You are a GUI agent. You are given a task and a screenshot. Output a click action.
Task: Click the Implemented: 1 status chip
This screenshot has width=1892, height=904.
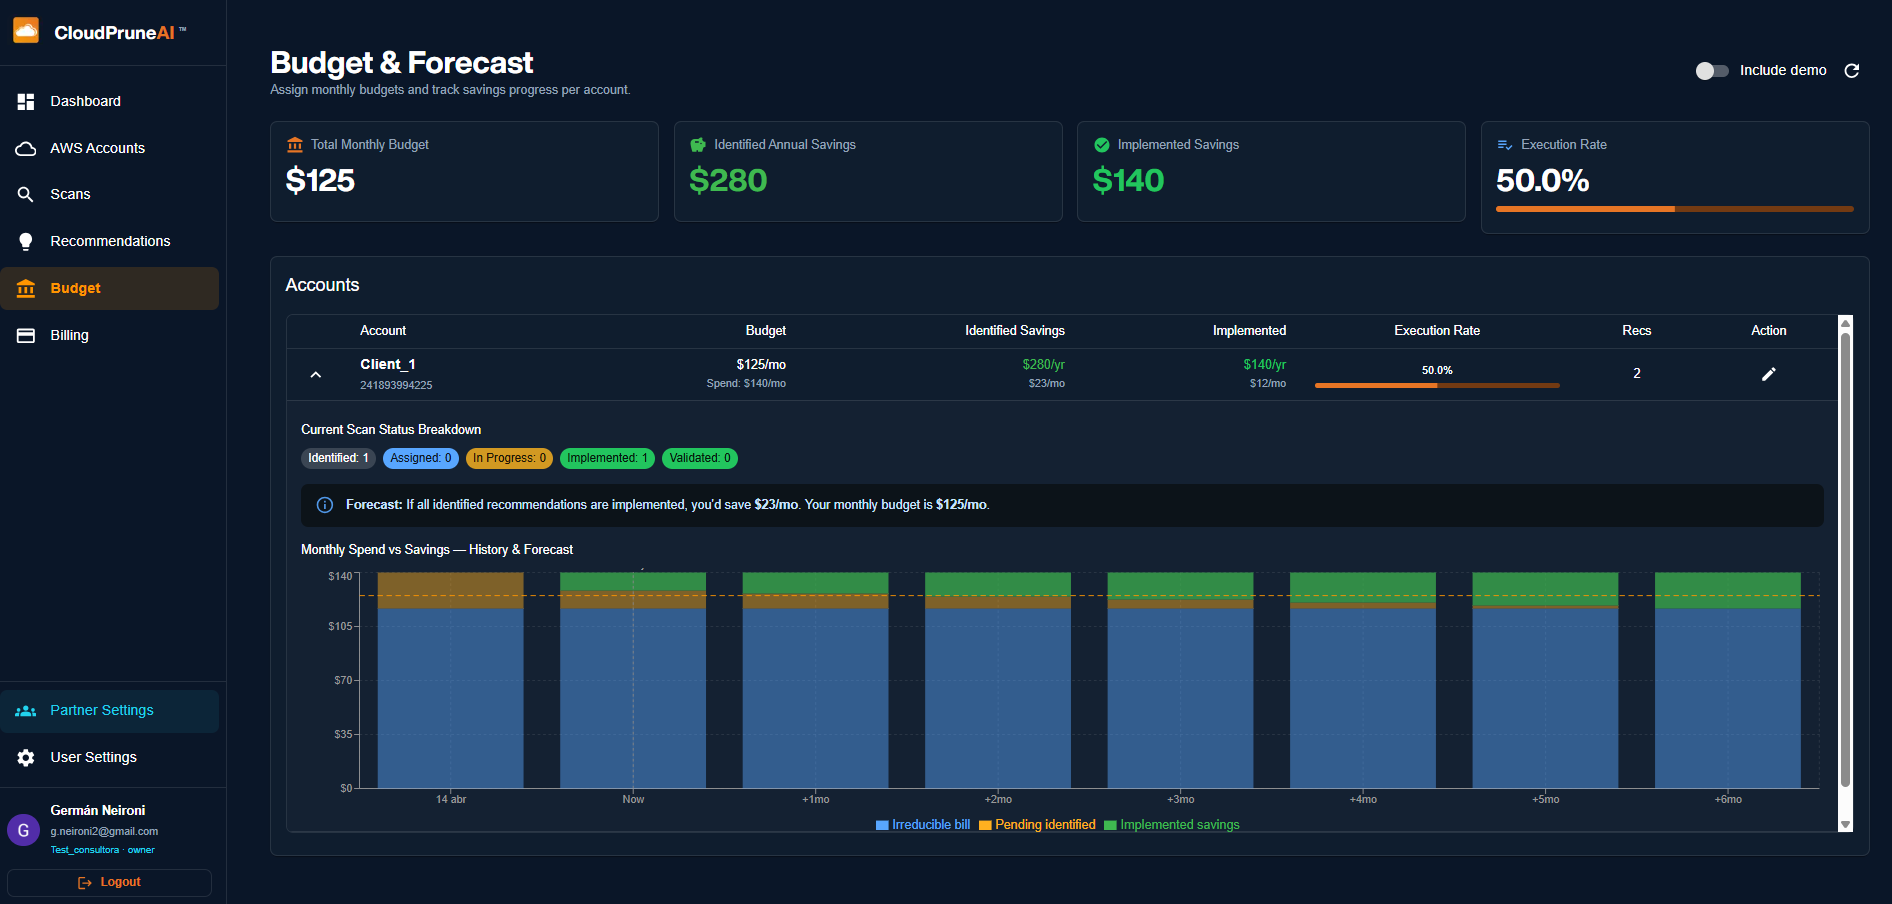tap(607, 458)
